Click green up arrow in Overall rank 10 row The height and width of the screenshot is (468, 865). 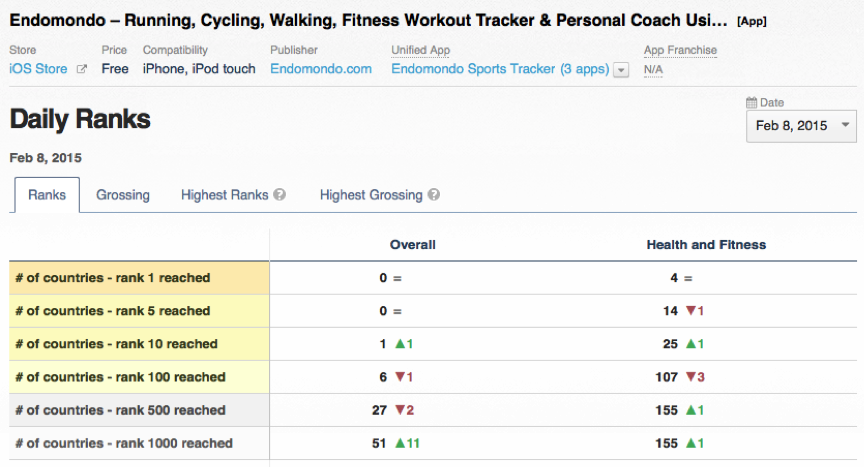tap(397, 344)
